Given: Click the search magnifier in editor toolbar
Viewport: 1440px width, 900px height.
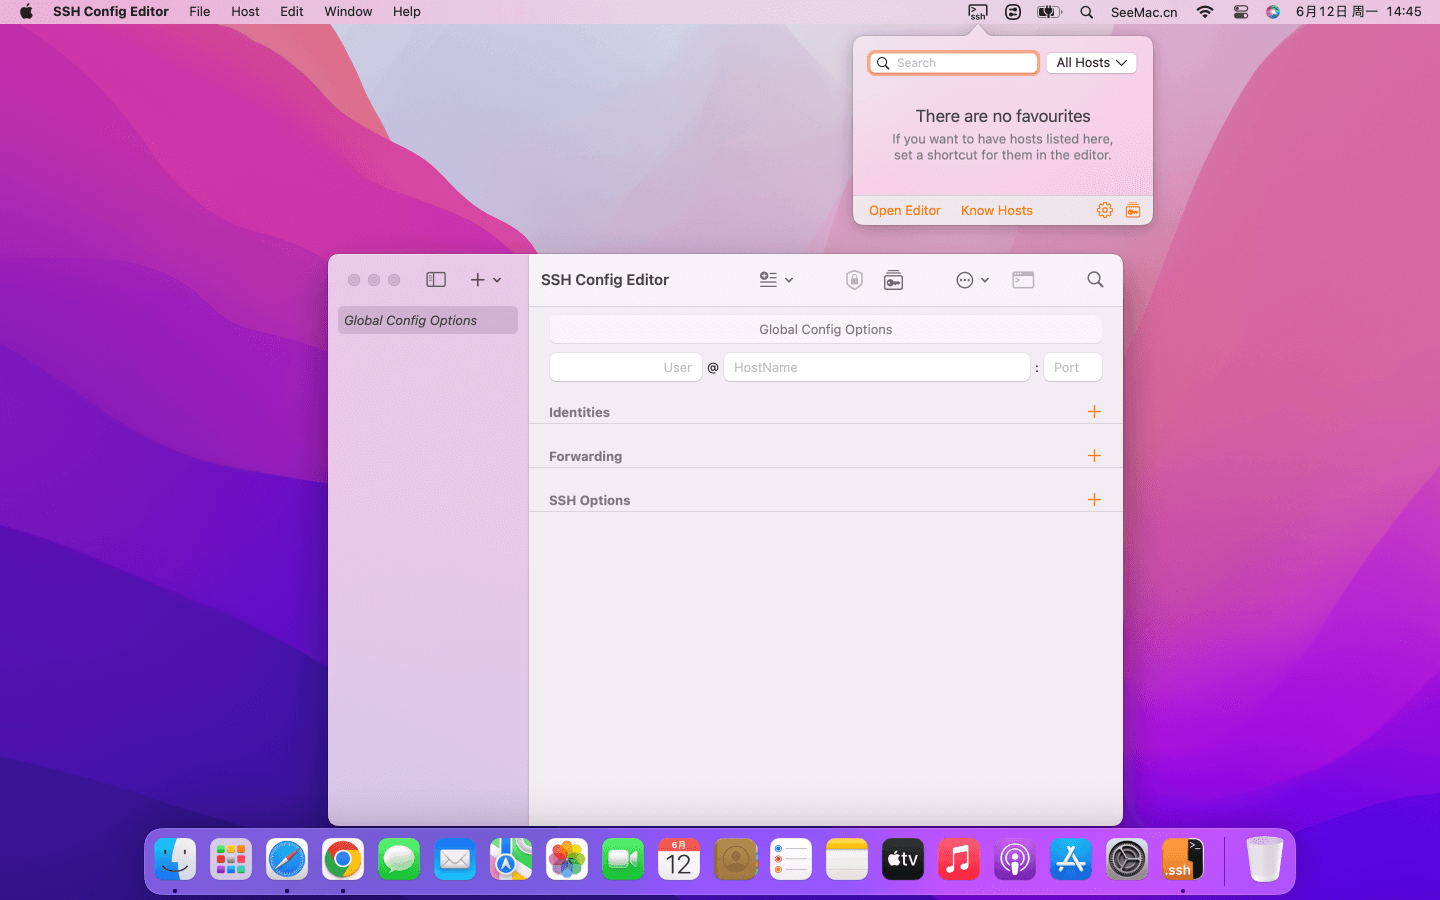Looking at the screenshot, I should (x=1095, y=280).
